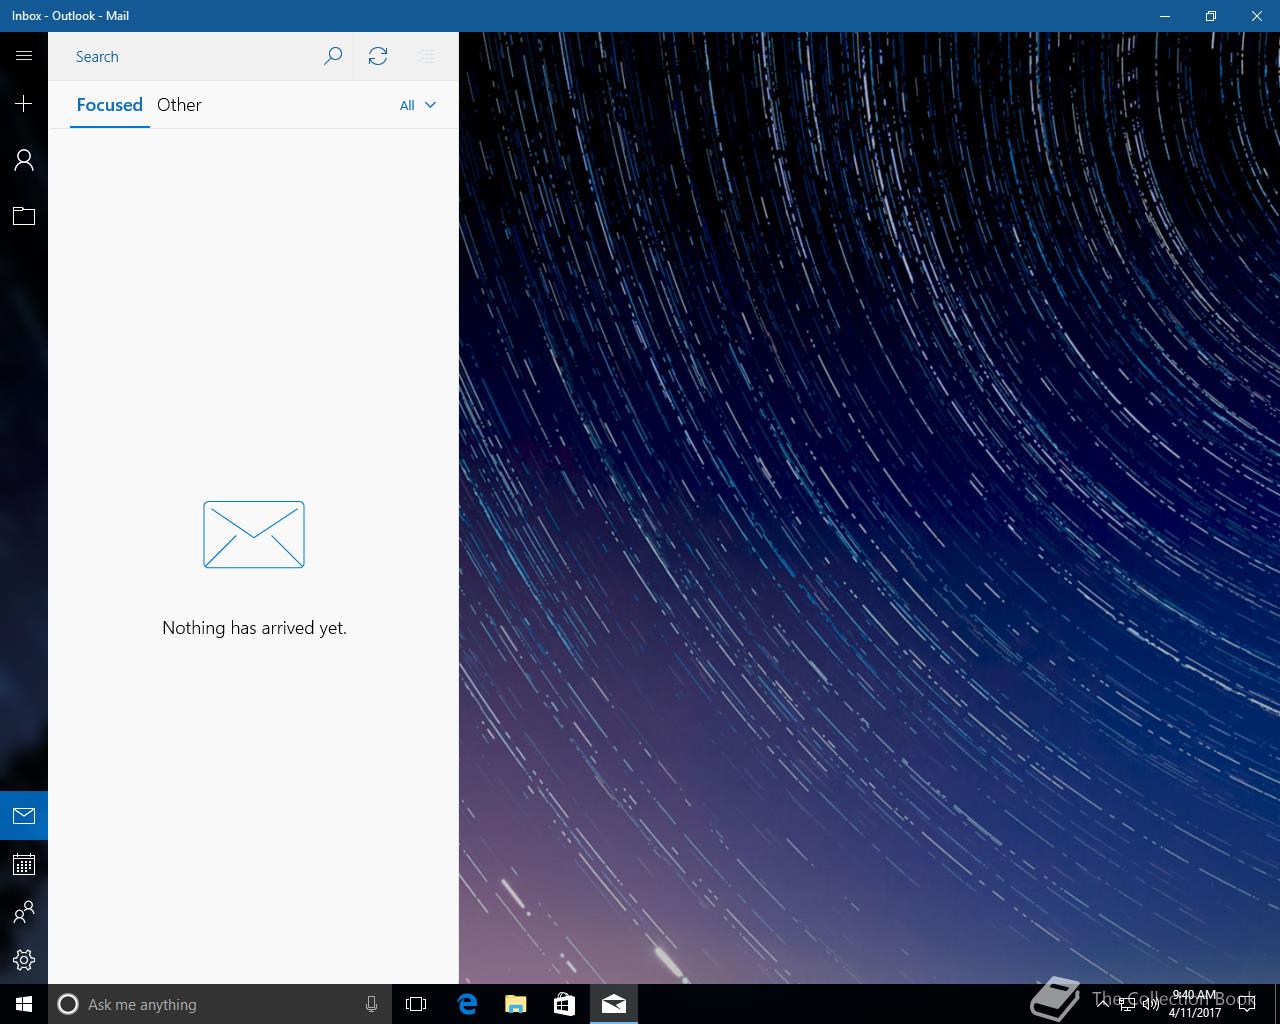The height and width of the screenshot is (1024, 1280).
Task: Open the People contacts icon
Action: (24, 912)
